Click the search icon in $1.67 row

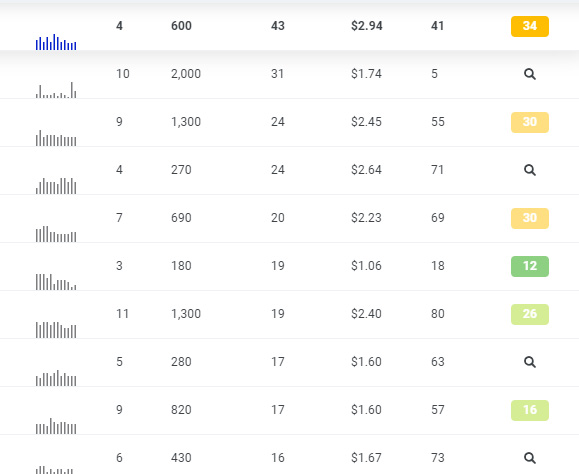point(530,458)
